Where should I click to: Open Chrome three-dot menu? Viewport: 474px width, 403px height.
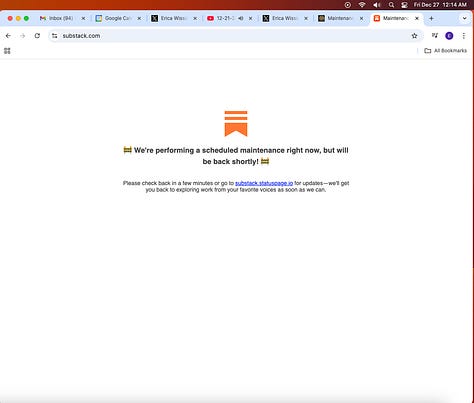click(464, 36)
